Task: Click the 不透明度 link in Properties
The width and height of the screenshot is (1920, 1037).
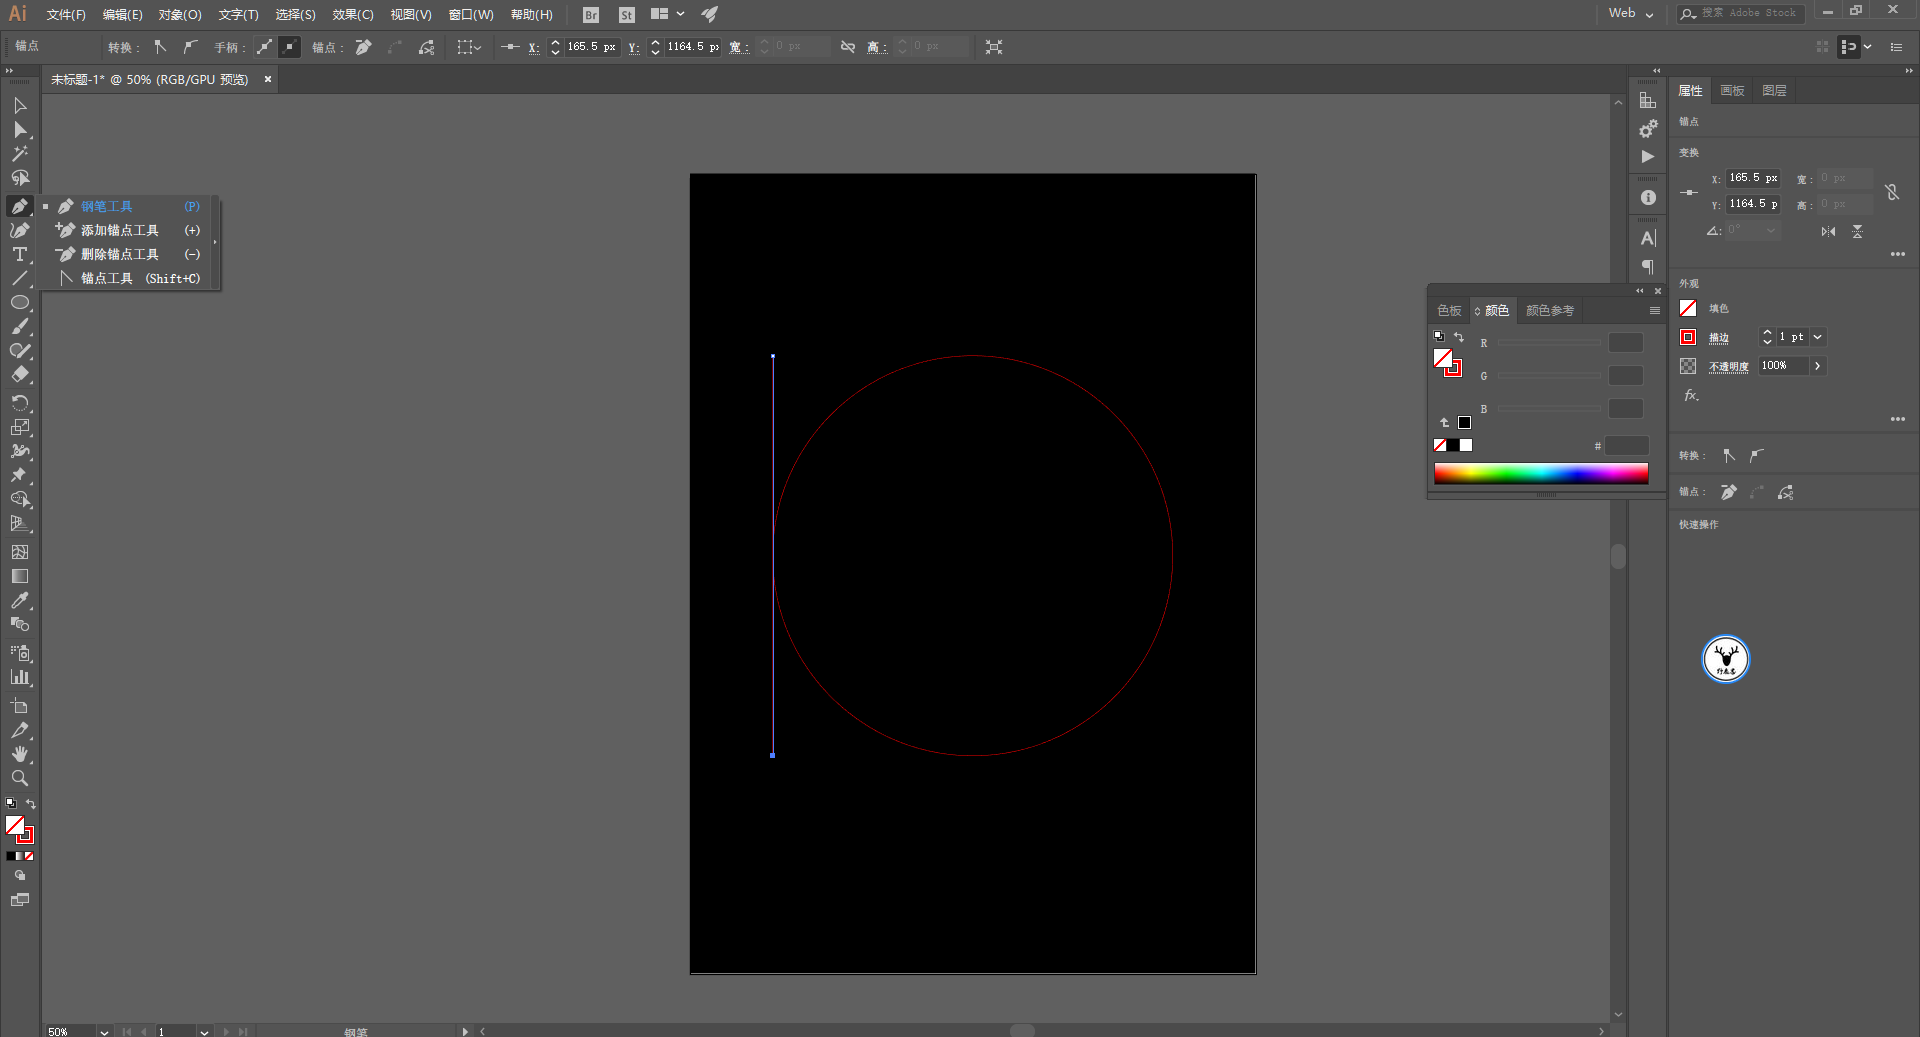Action: [1728, 366]
